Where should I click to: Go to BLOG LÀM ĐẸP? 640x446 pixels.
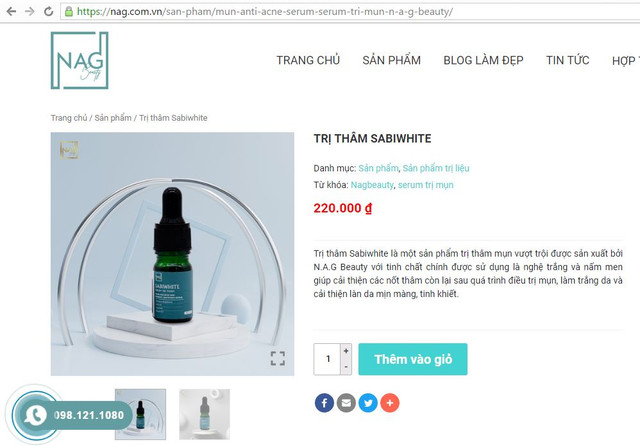483,60
